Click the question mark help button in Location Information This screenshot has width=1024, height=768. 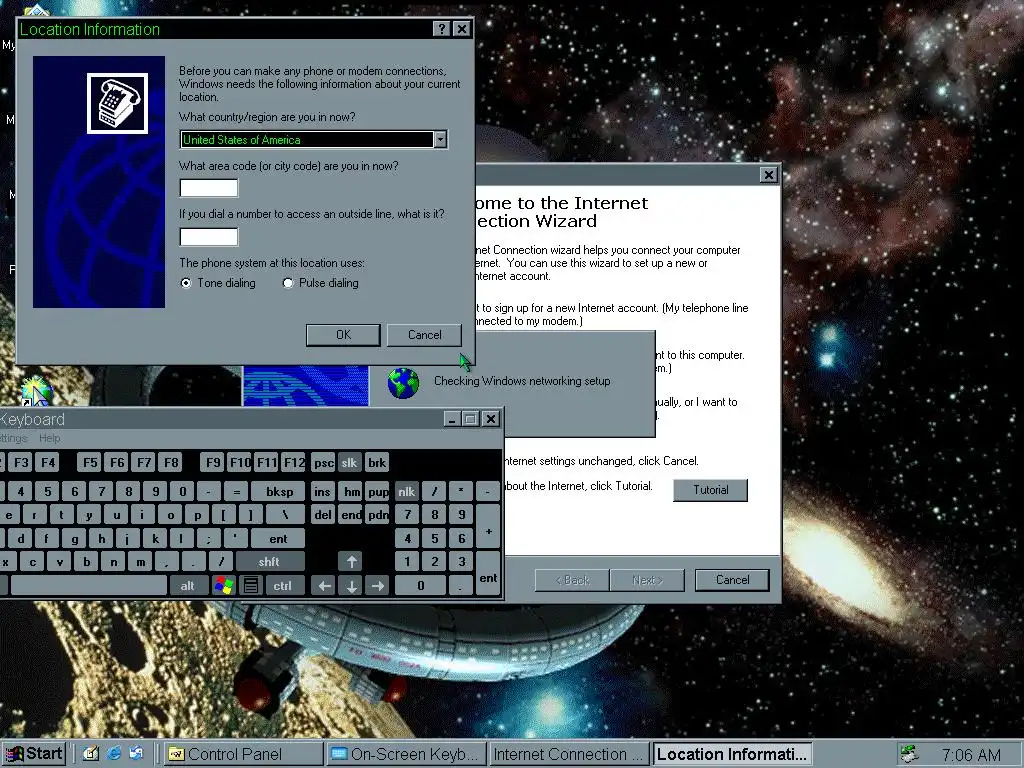[x=441, y=29]
